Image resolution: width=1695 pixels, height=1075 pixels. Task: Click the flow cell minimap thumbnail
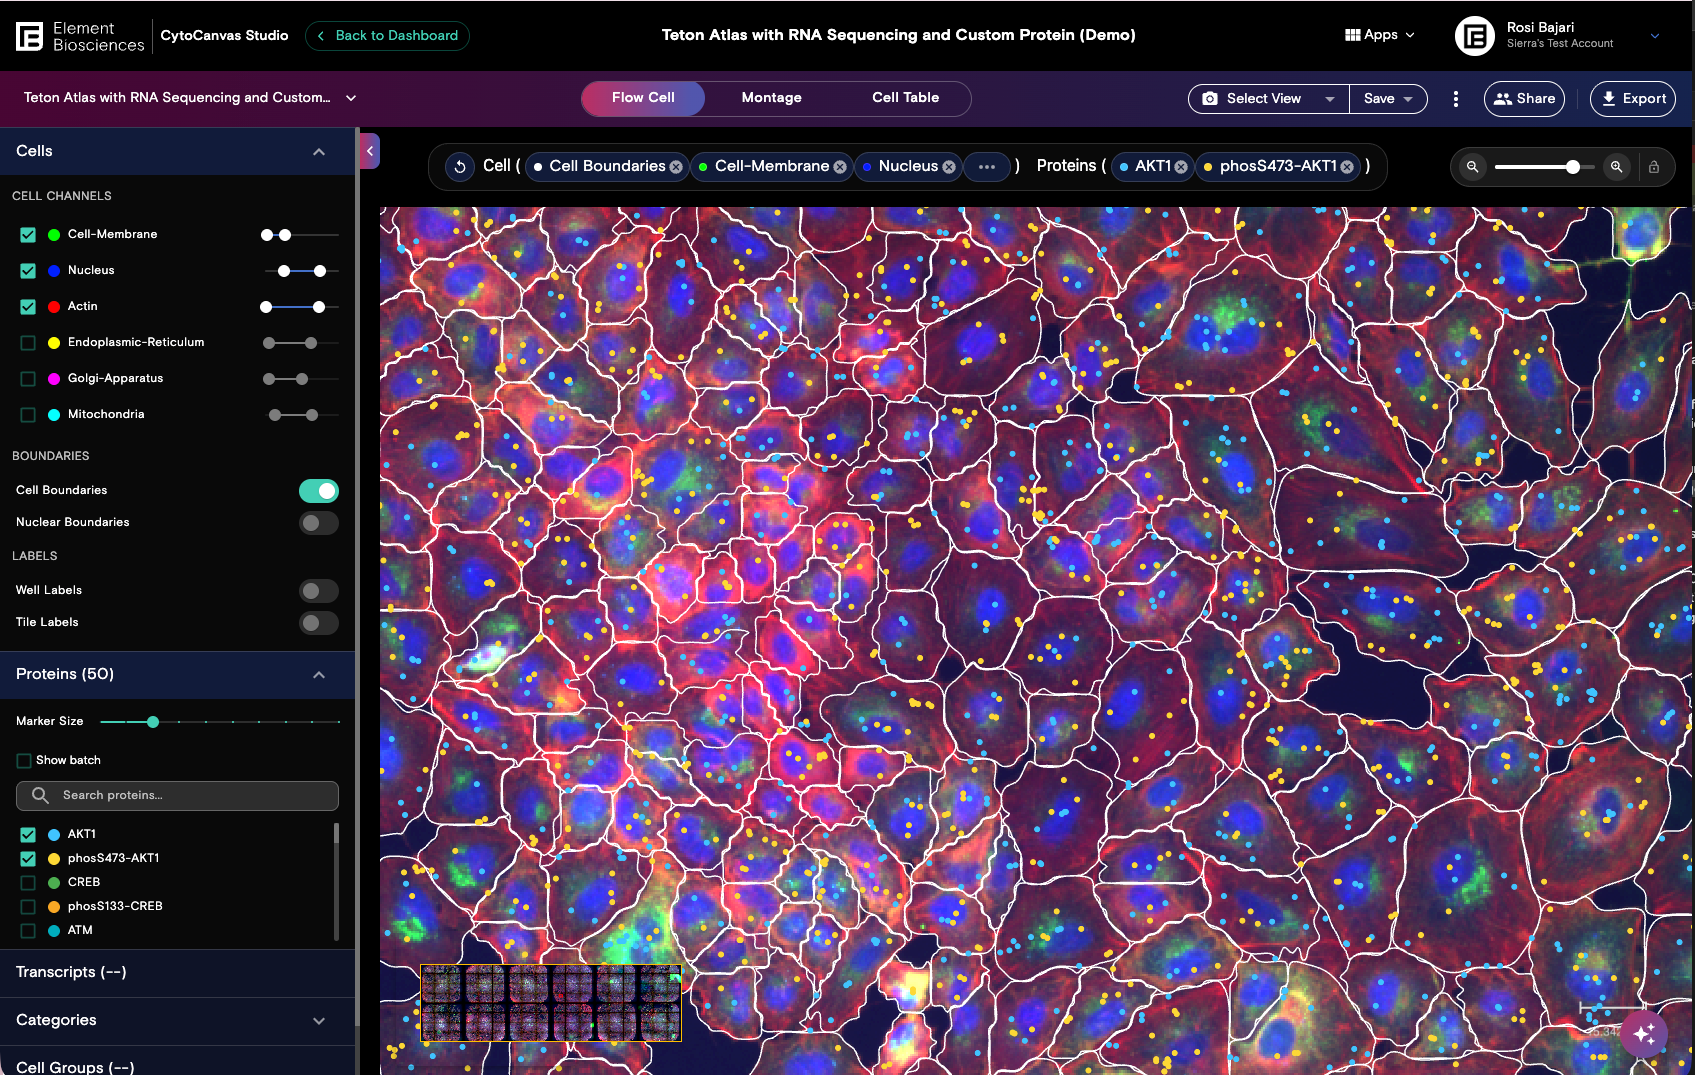pyautogui.click(x=551, y=1003)
